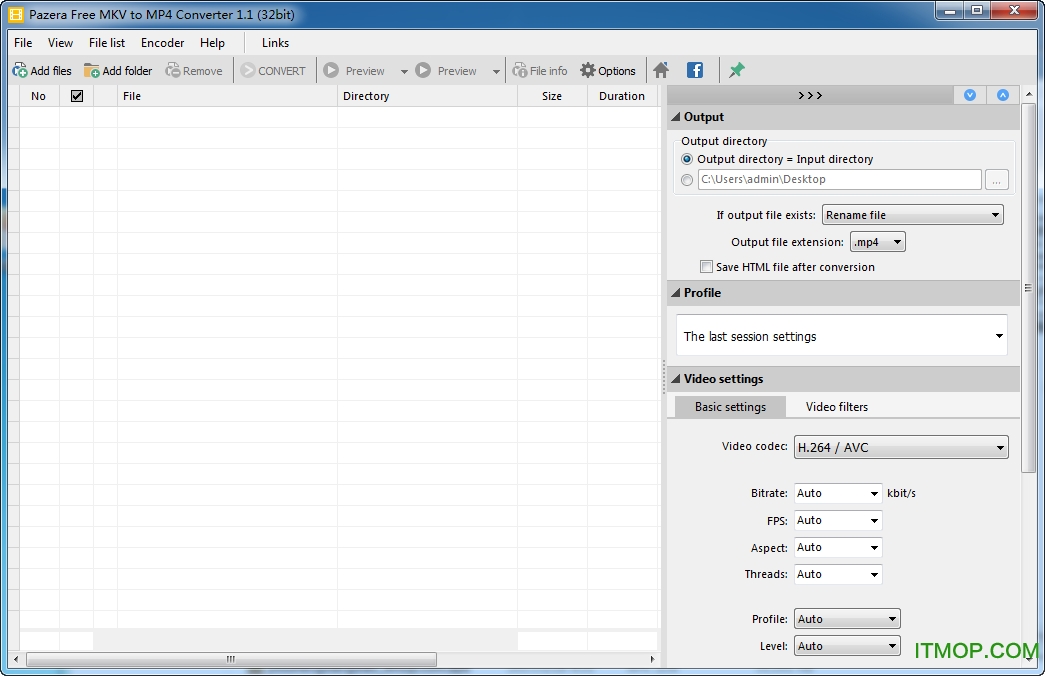Check Save HTML file after conversion
The height and width of the screenshot is (676, 1045).
tap(706, 267)
